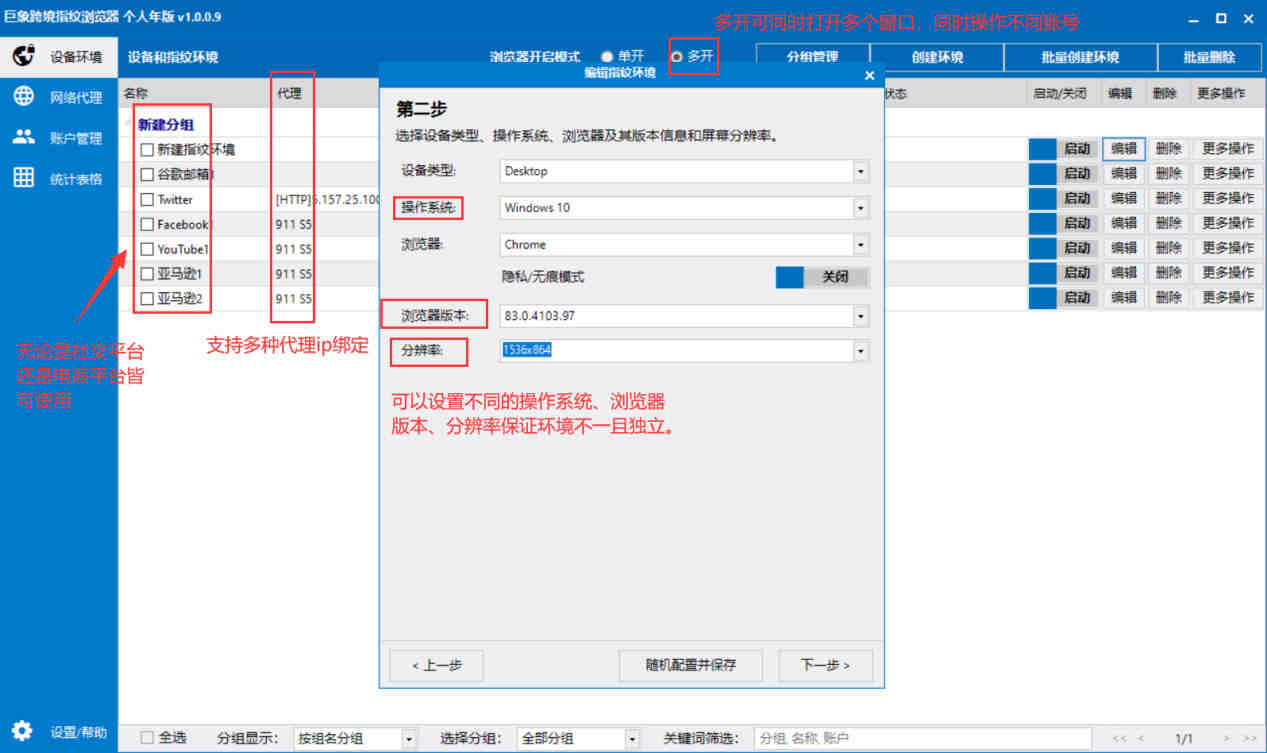The width and height of the screenshot is (1267, 753).
Task: Click 删除 for 谷歌邮箱 row
Action: [x=1168, y=174]
